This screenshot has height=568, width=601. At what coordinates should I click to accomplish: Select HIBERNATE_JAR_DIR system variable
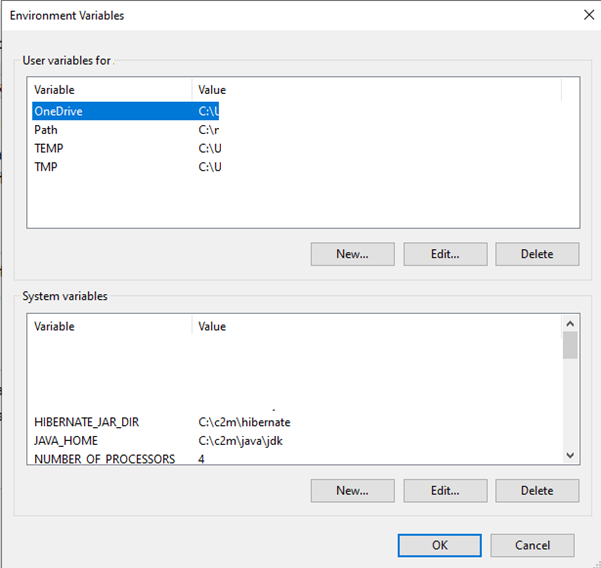[x=87, y=422]
